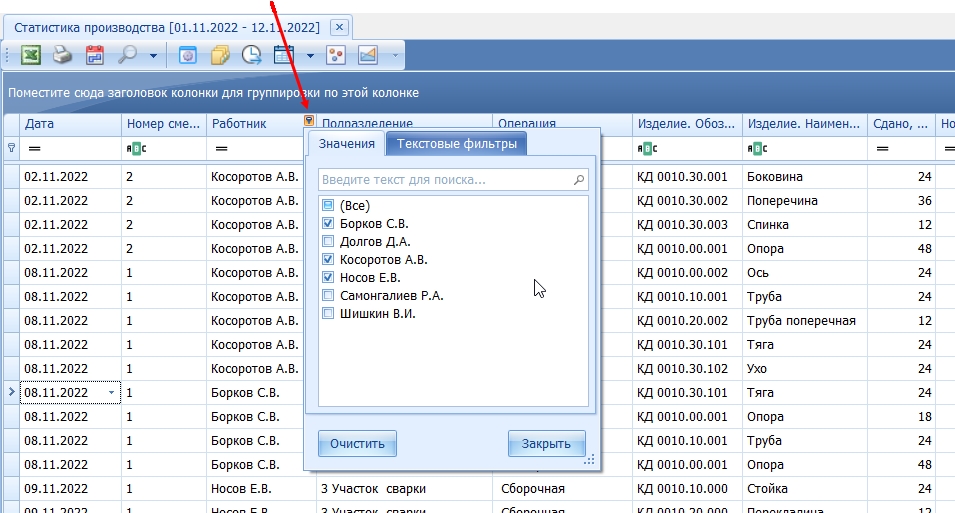Select the КД 0010.30.003 cell
Image resolution: width=955 pixels, height=513 pixels.
[687, 225]
